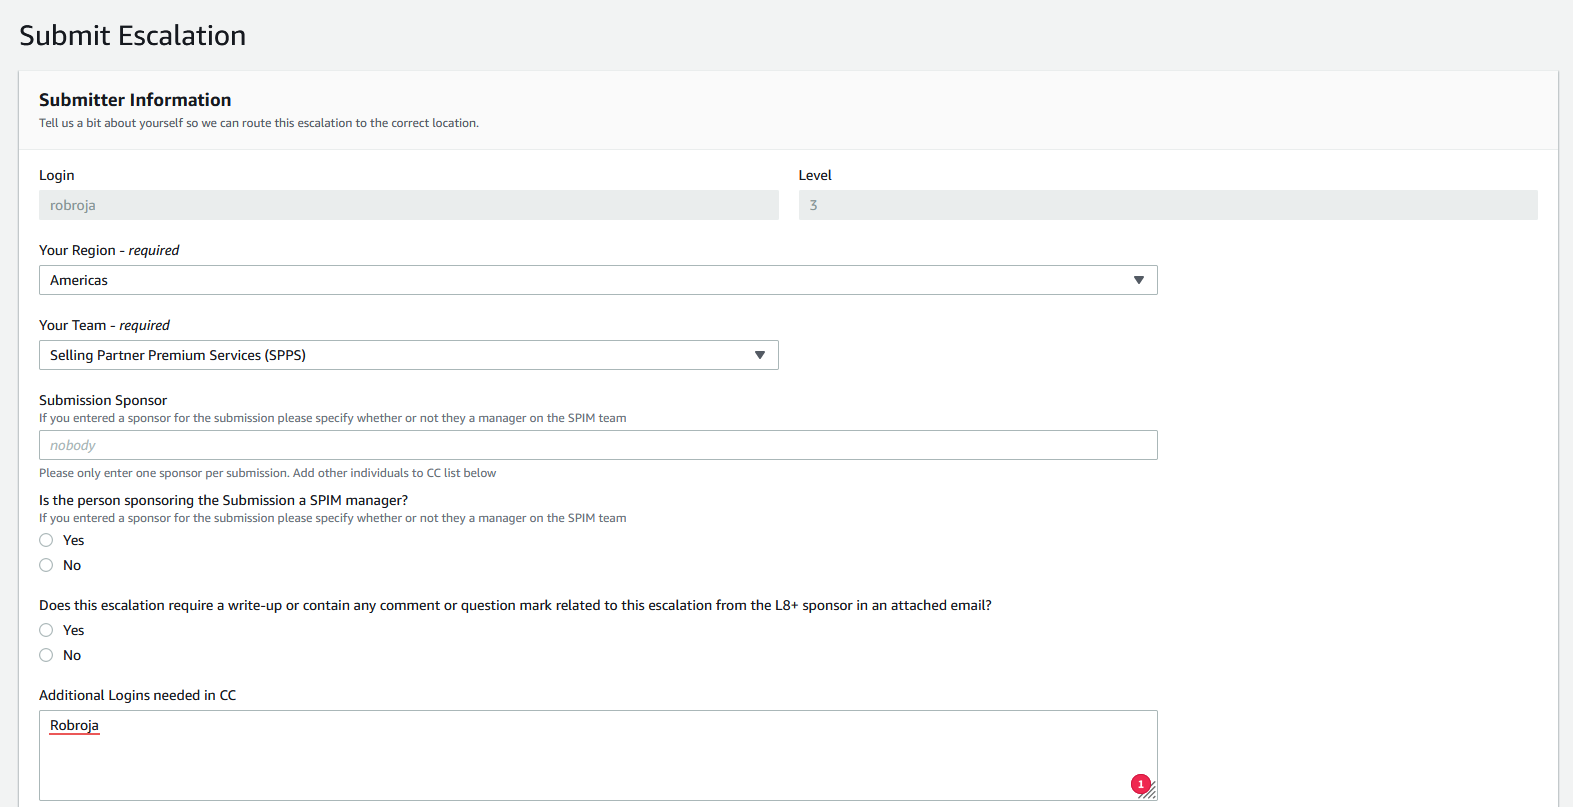Open the Americas region dropdown
This screenshot has height=807, width=1573.
[x=597, y=280]
